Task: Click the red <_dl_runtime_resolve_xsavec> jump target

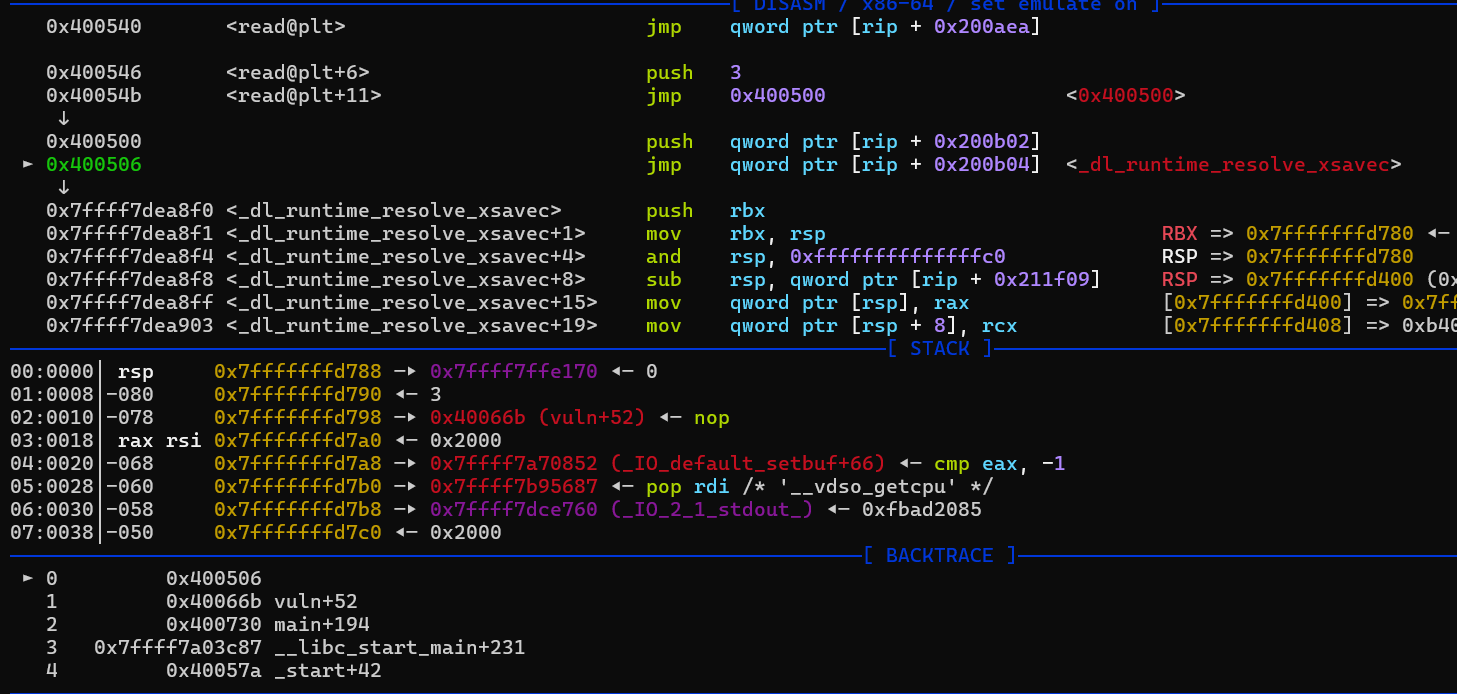Action: [1234, 164]
